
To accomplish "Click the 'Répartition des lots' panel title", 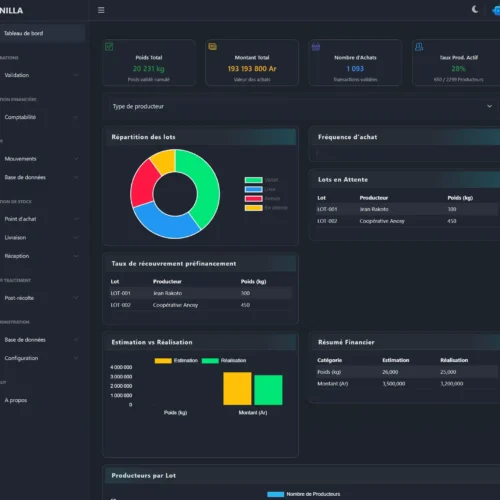I will coord(143,137).
